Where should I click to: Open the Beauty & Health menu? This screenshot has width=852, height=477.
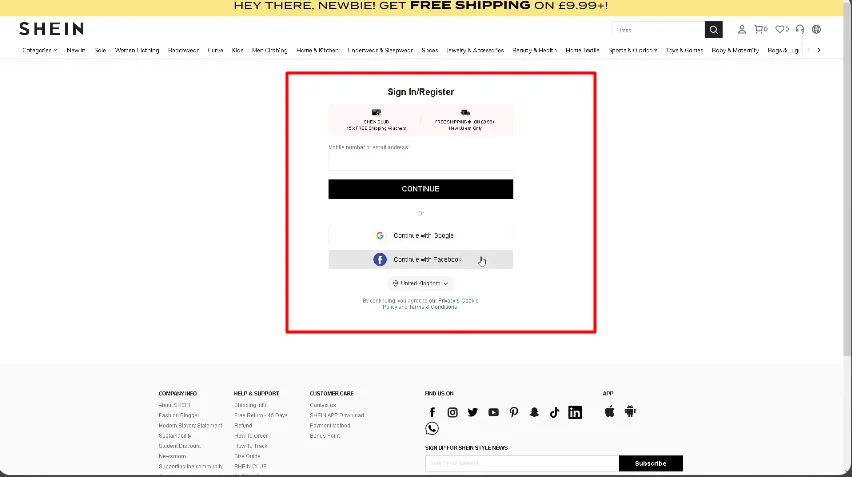(535, 50)
